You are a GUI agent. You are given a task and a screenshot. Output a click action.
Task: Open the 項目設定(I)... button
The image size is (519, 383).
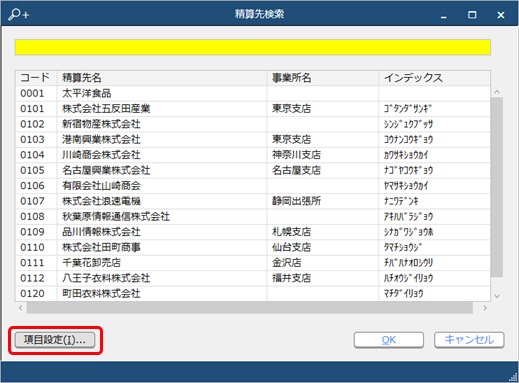click(x=55, y=340)
